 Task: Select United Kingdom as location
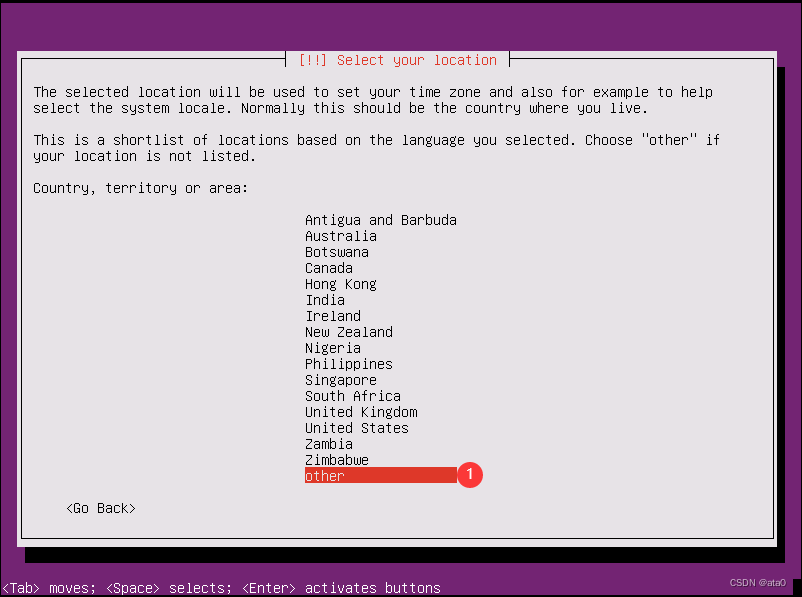coord(361,412)
